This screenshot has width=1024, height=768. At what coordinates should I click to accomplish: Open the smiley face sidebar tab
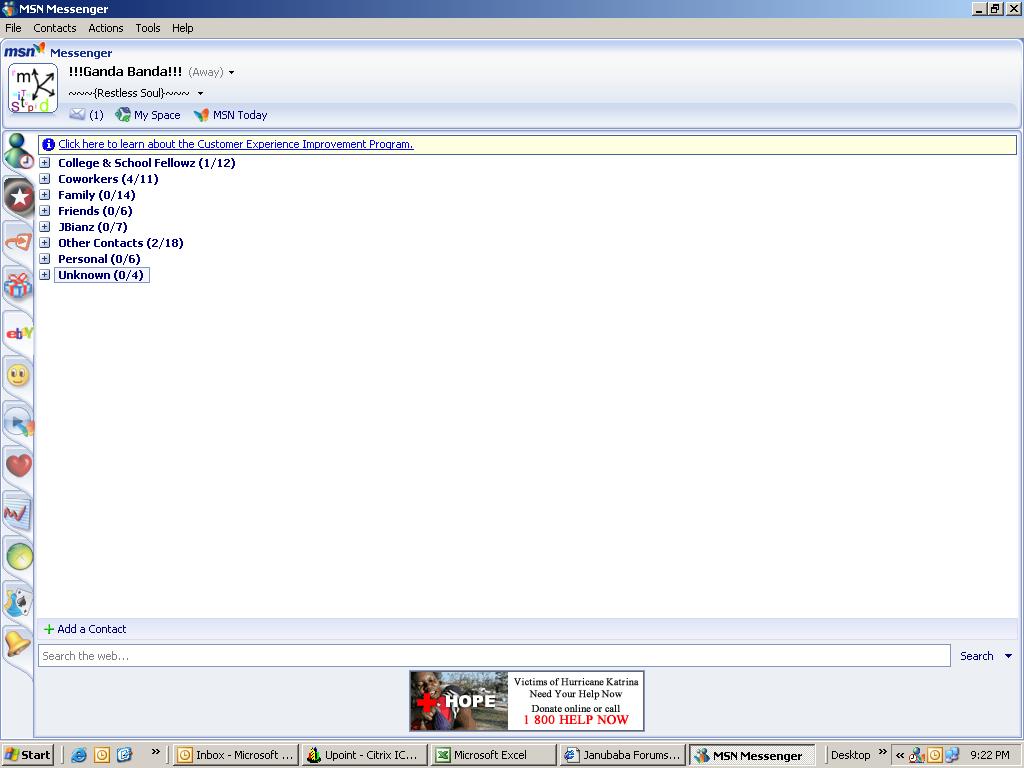18,376
